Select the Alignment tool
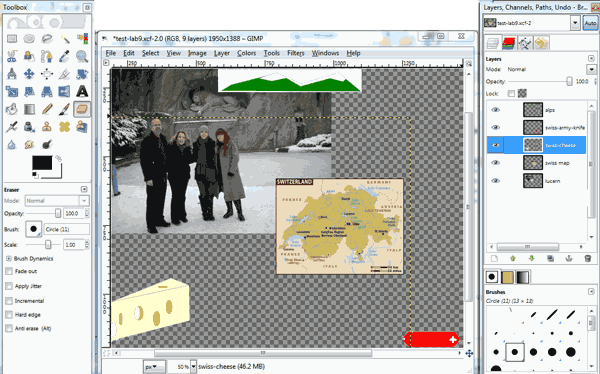Viewport: 600px width, 374px height. 47,73
